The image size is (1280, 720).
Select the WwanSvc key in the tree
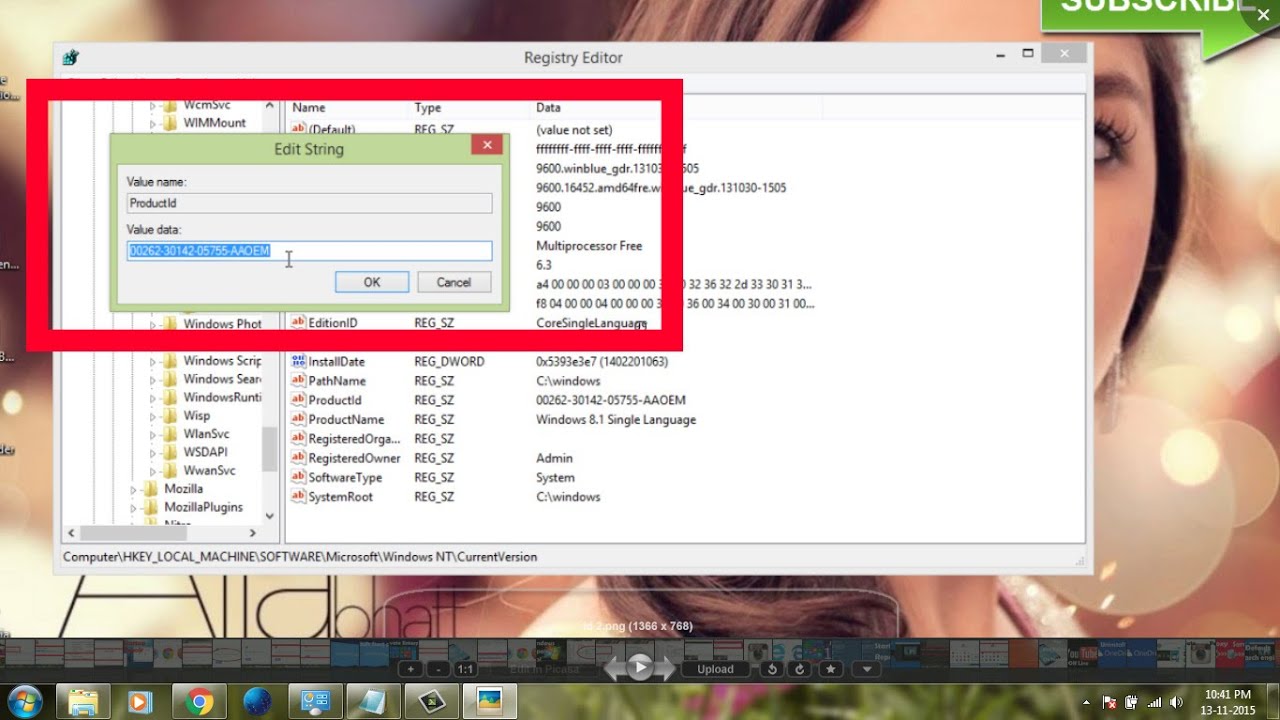(x=209, y=470)
